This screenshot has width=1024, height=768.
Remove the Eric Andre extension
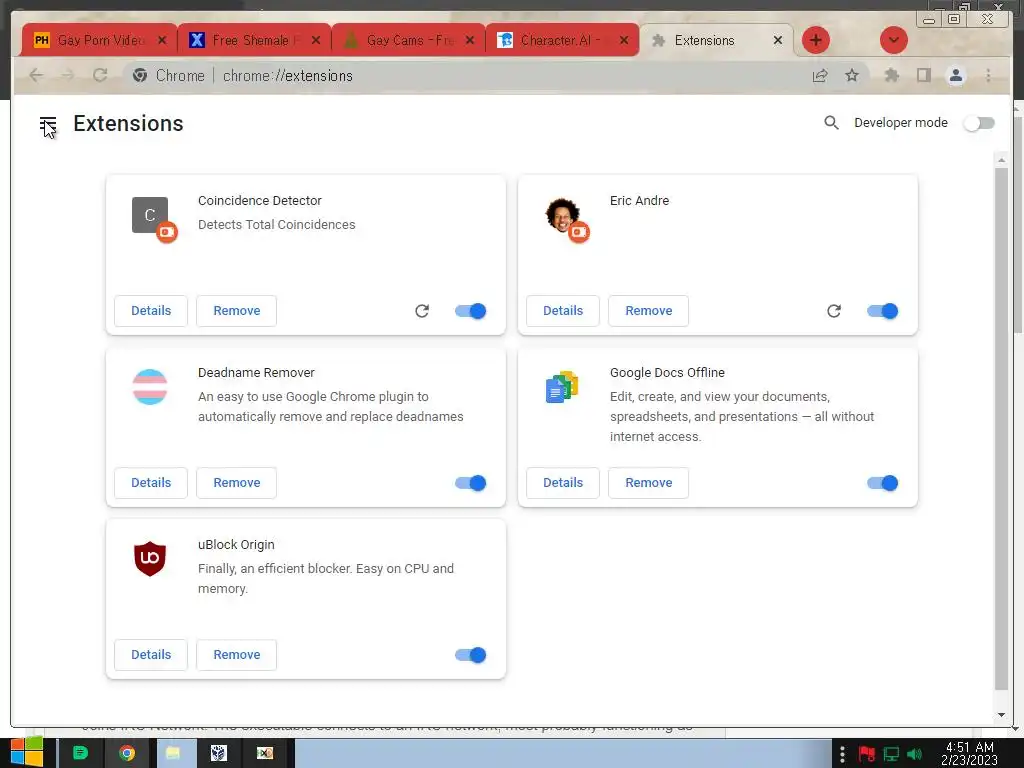pyautogui.click(x=648, y=311)
